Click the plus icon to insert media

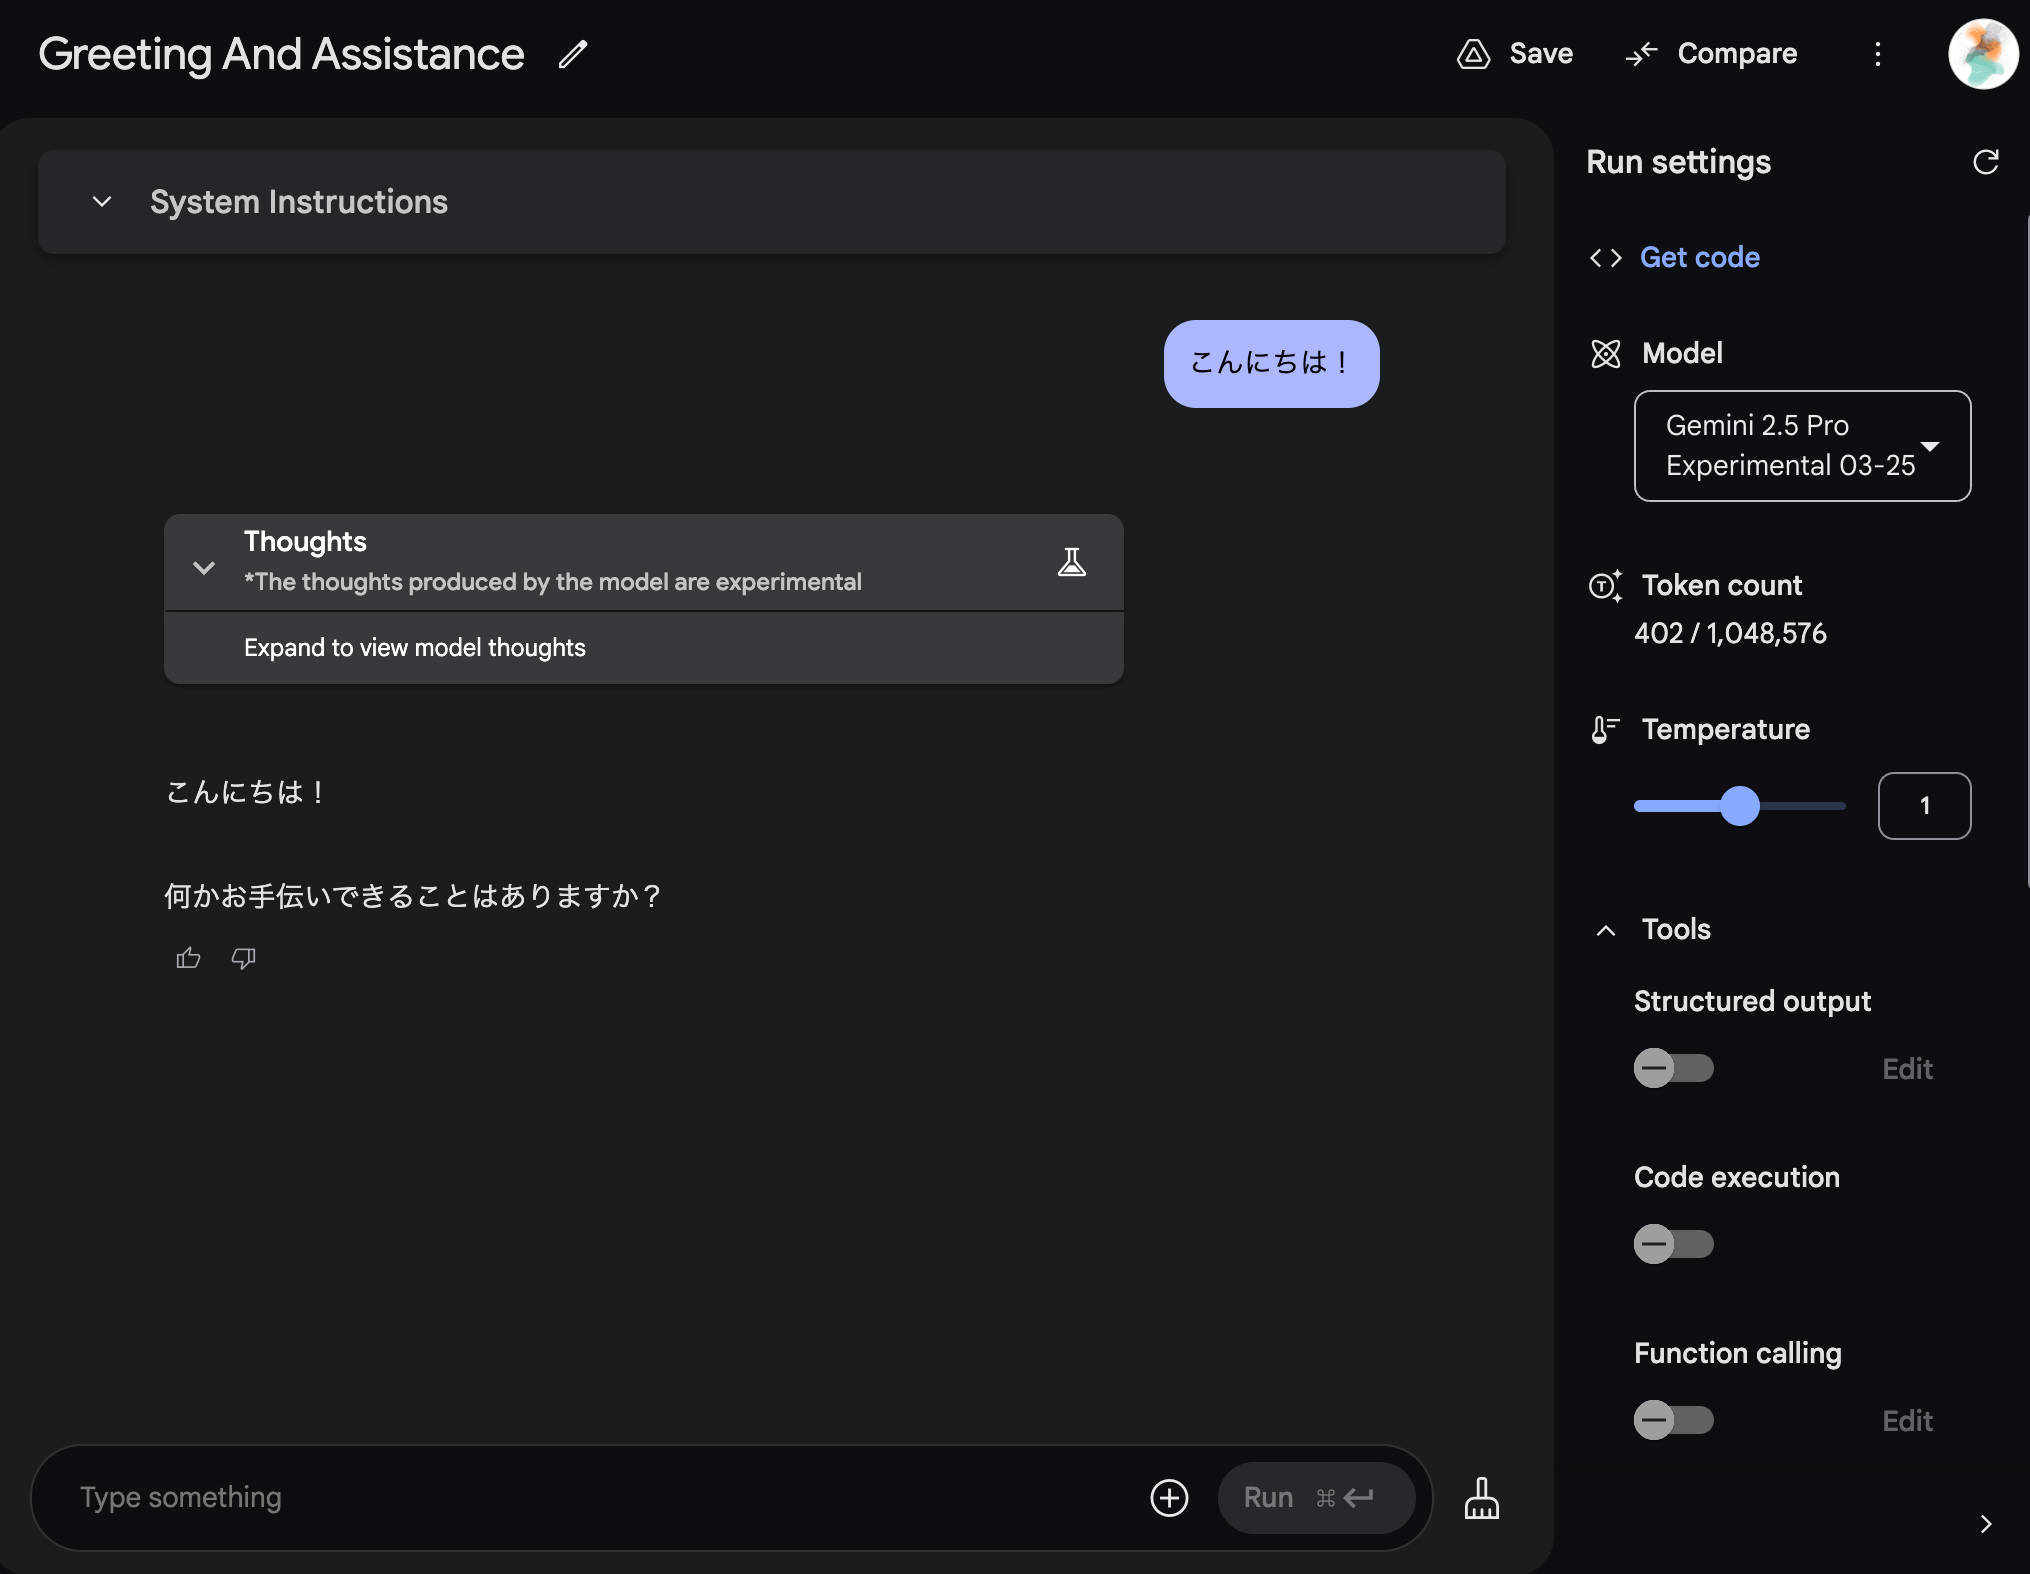point(1169,1497)
